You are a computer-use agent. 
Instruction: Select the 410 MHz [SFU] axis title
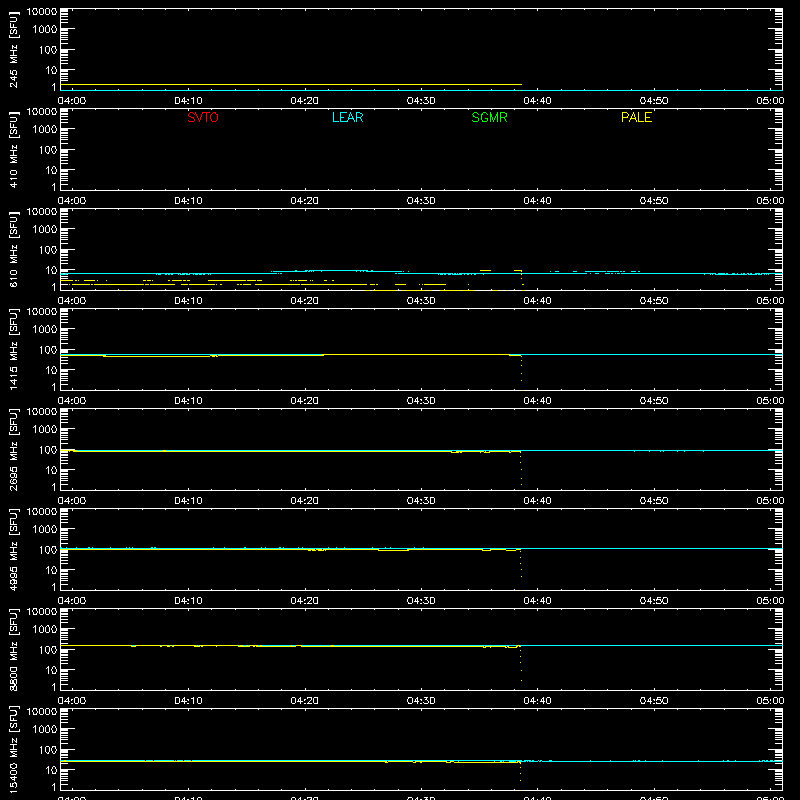[13, 150]
